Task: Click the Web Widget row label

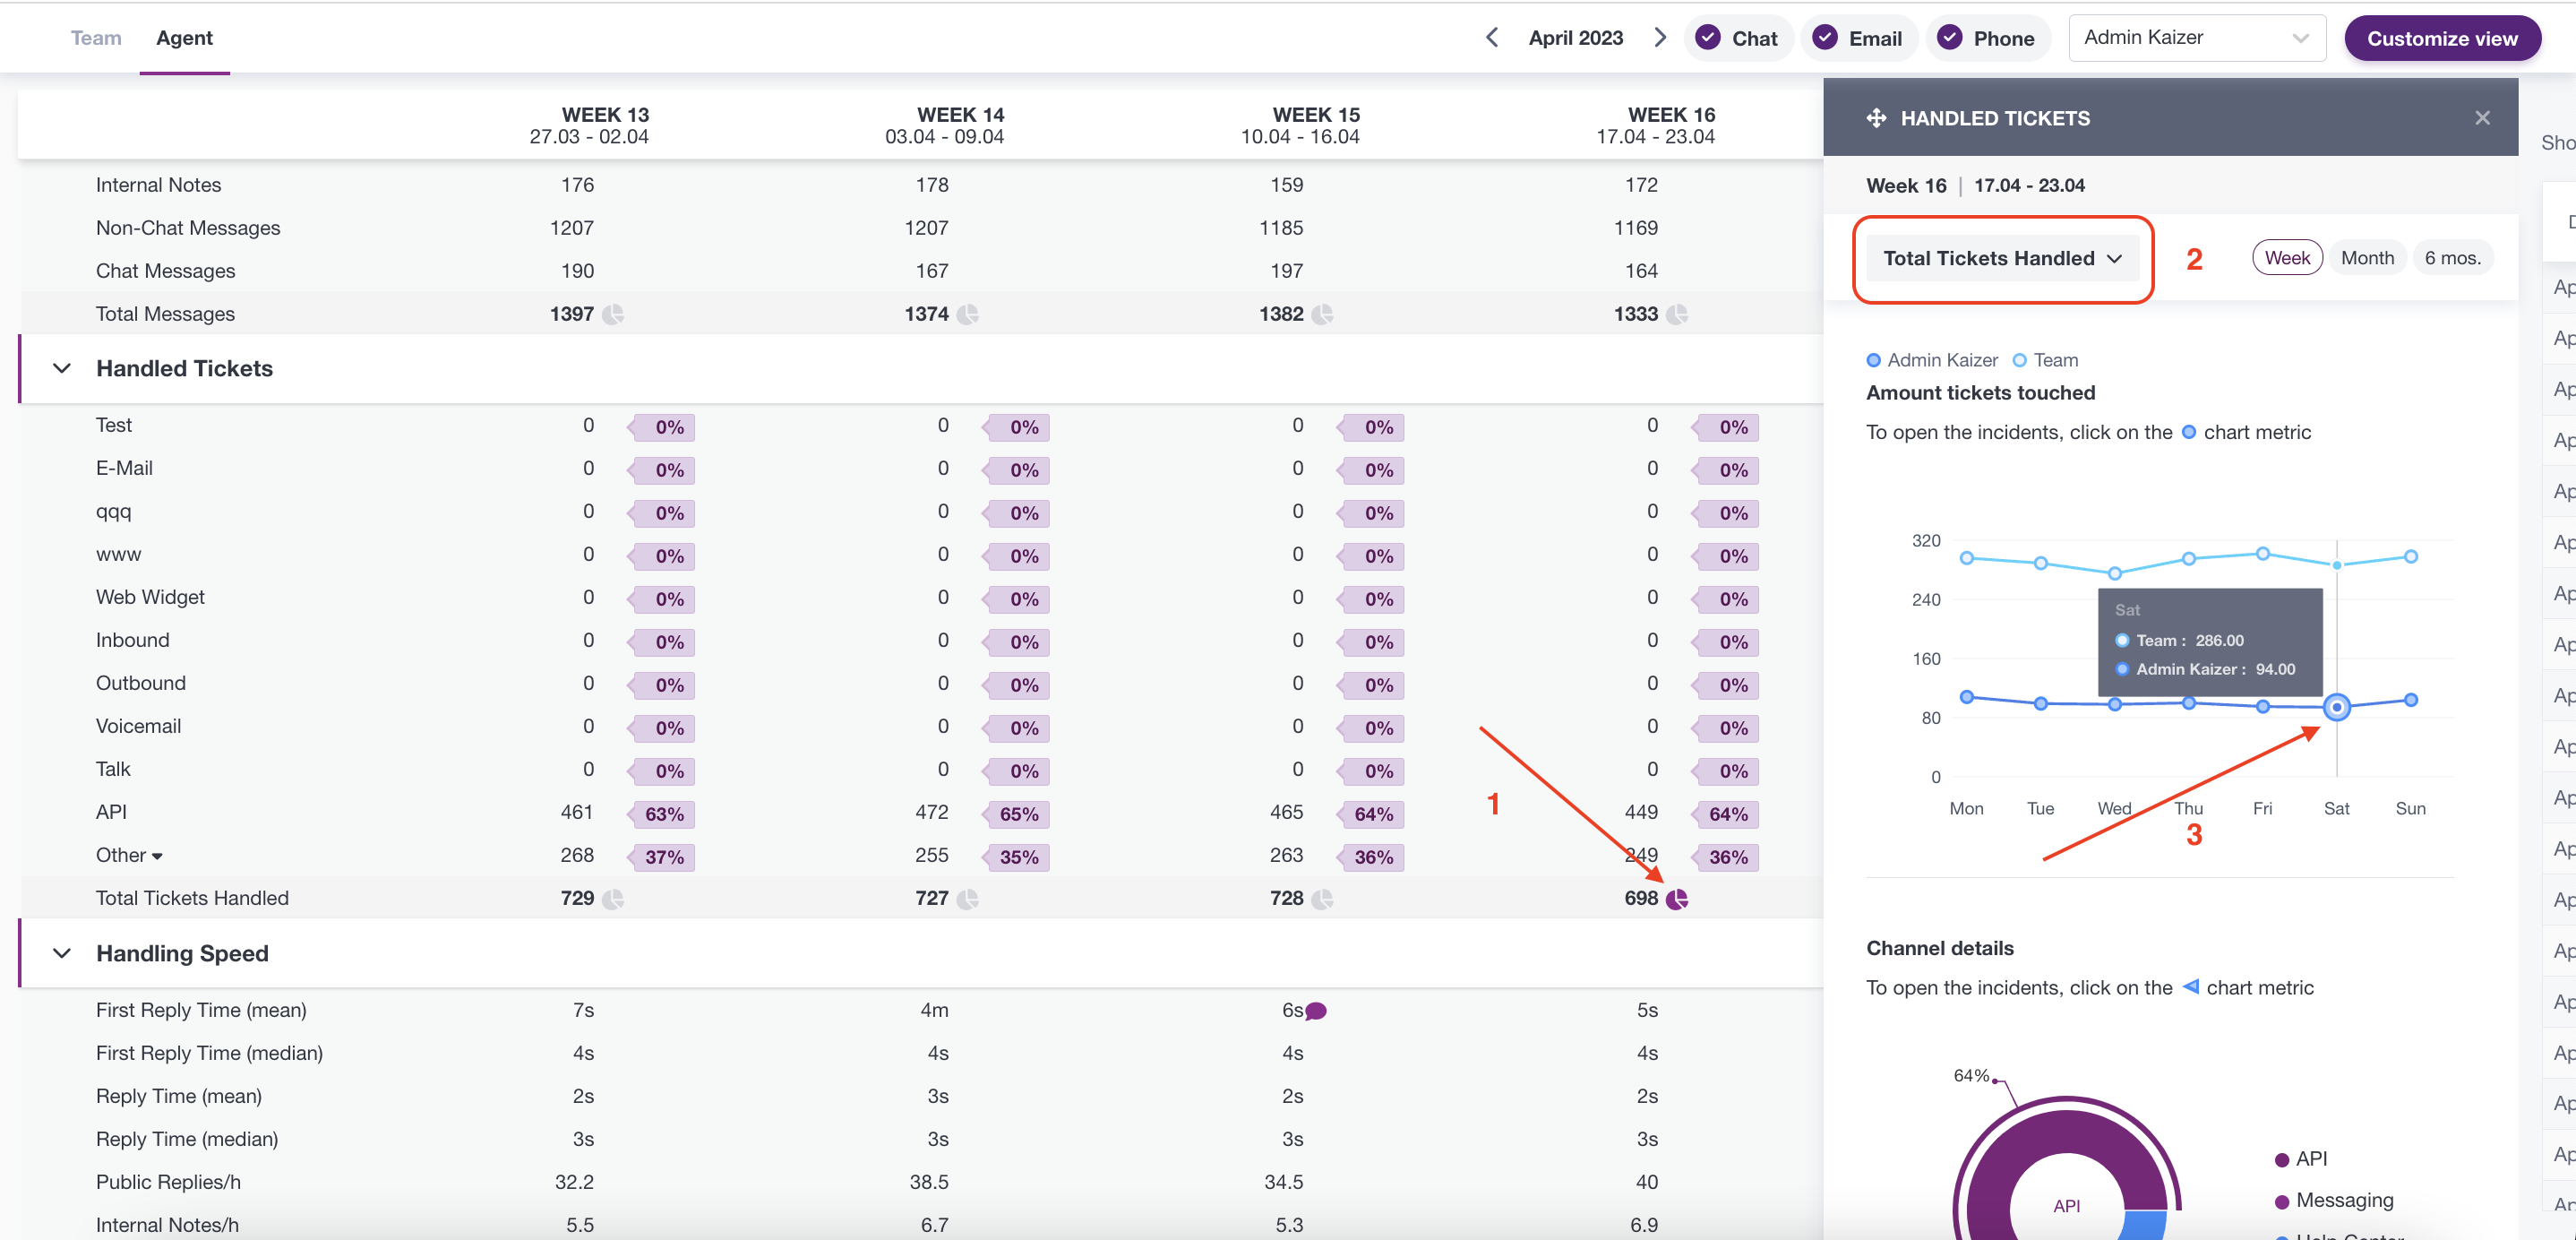Action: click(x=150, y=597)
